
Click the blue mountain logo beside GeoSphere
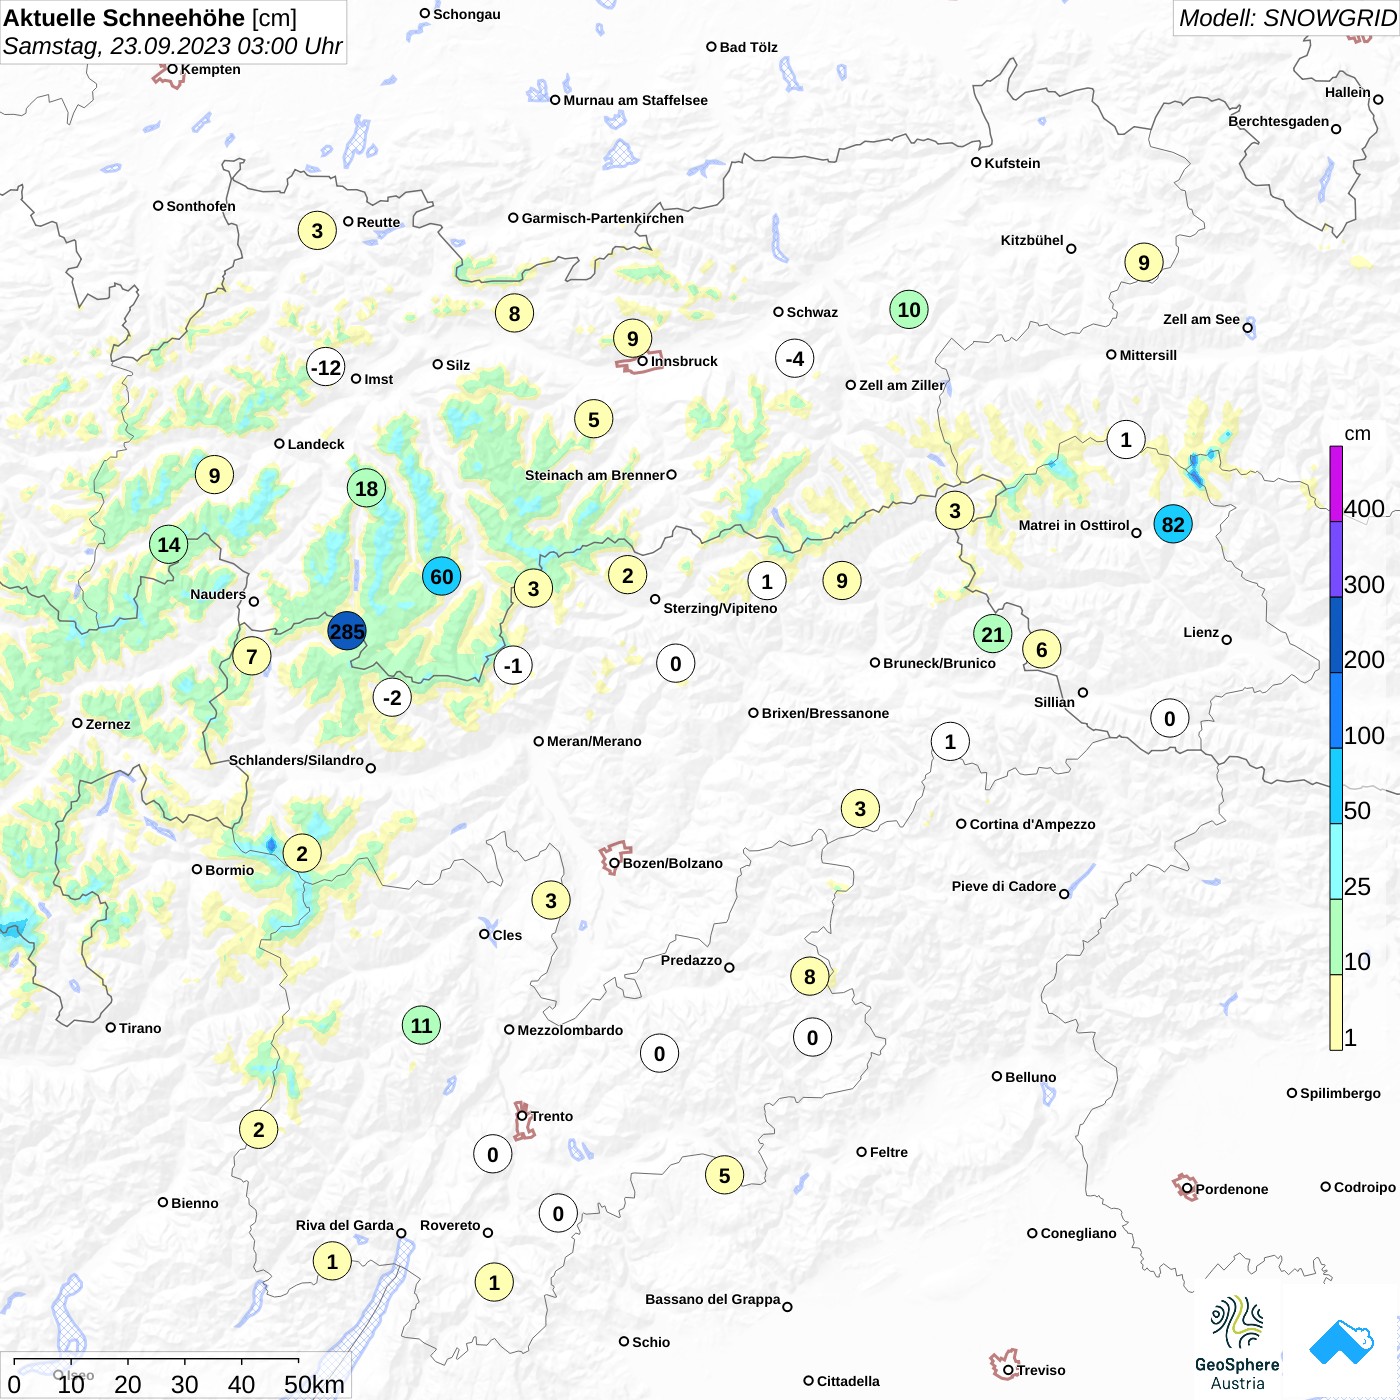1341,1342
